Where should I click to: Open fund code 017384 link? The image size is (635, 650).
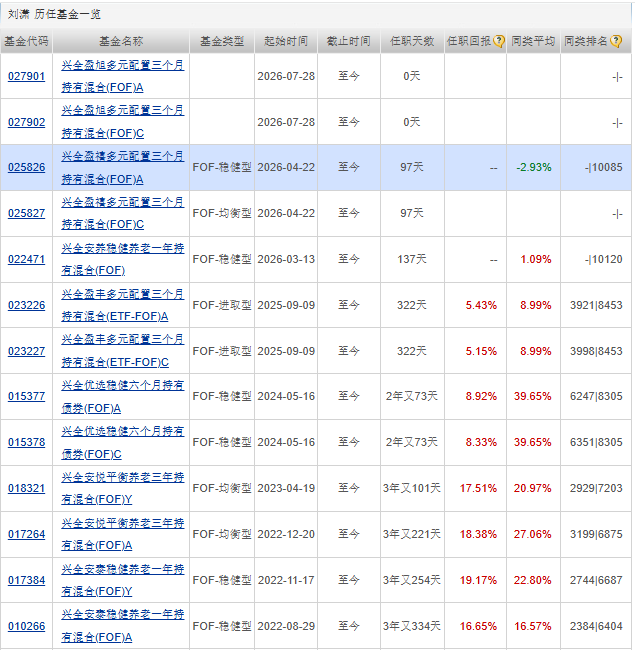click(27, 580)
